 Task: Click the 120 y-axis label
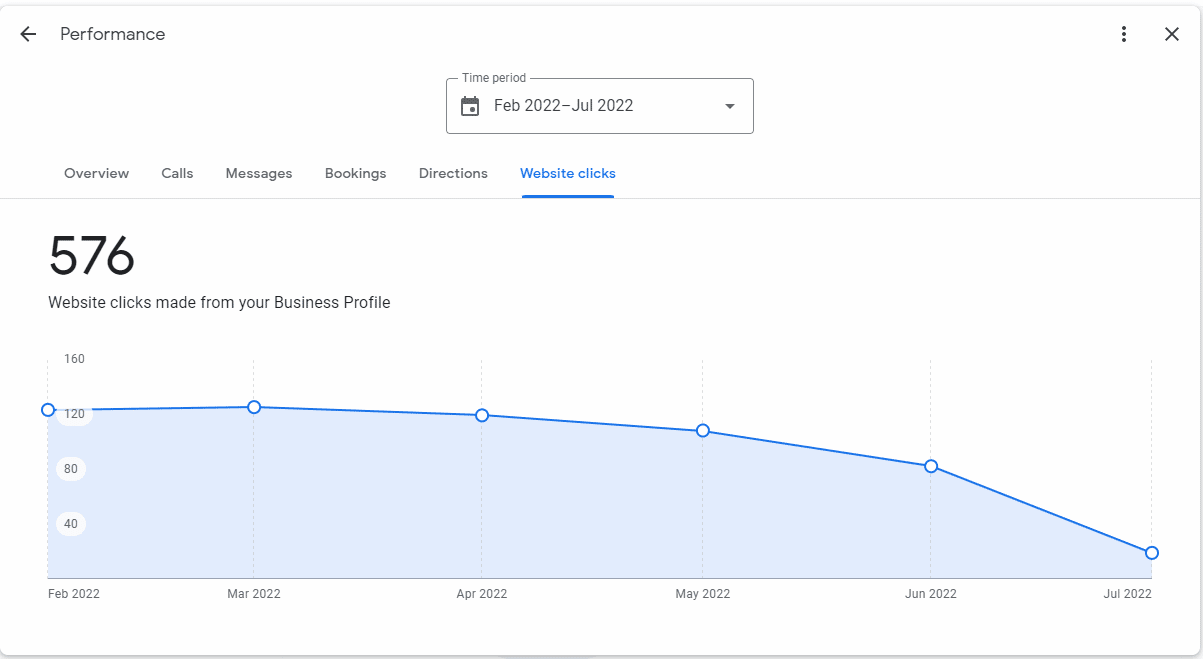(x=71, y=414)
